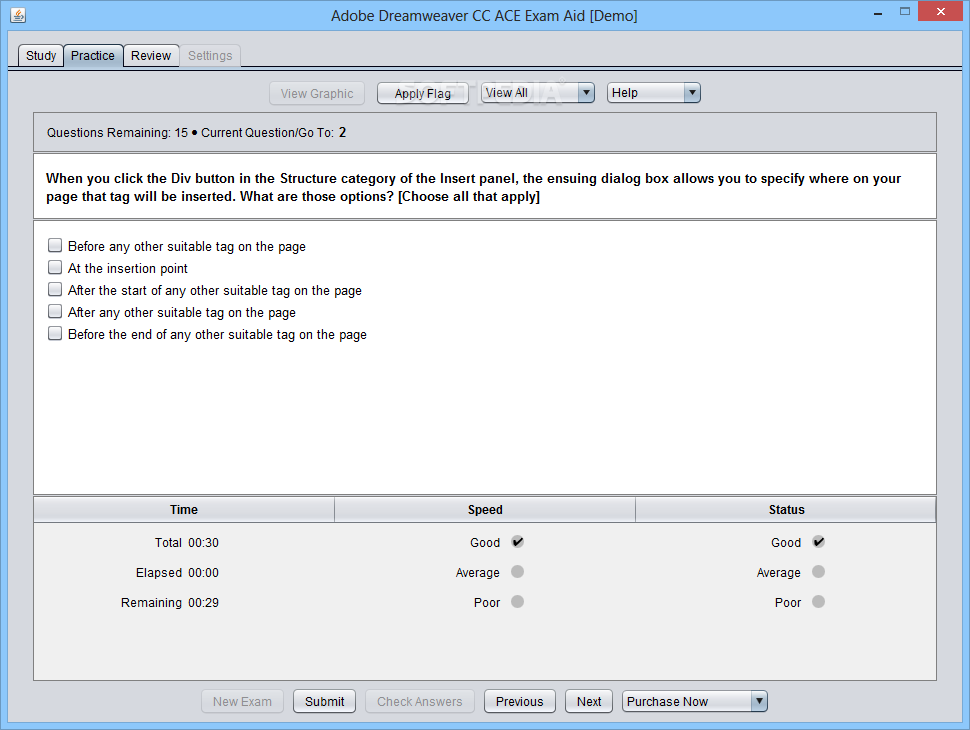This screenshot has height=730, width=970.
Task: Enable 'Before the end of any other suitable tag'
Action: [55, 333]
